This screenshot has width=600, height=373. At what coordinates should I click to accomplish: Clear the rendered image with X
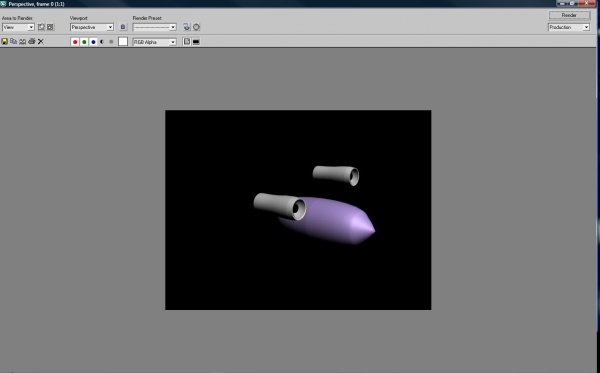[41, 42]
